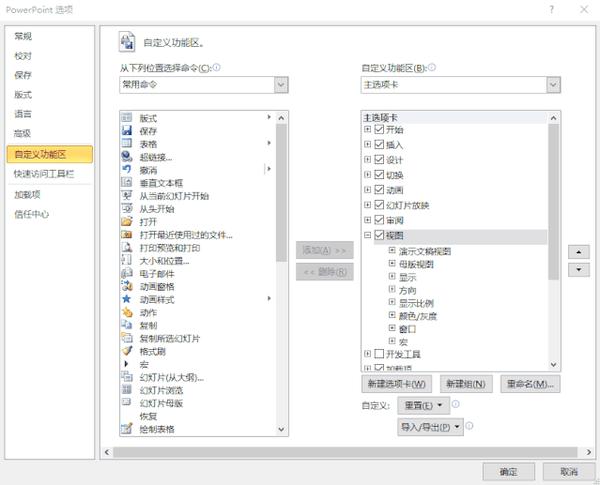The image size is (600, 485).
Task: Uncheck the 动画 tab checkbox
Action: click(x=379, y=189)
